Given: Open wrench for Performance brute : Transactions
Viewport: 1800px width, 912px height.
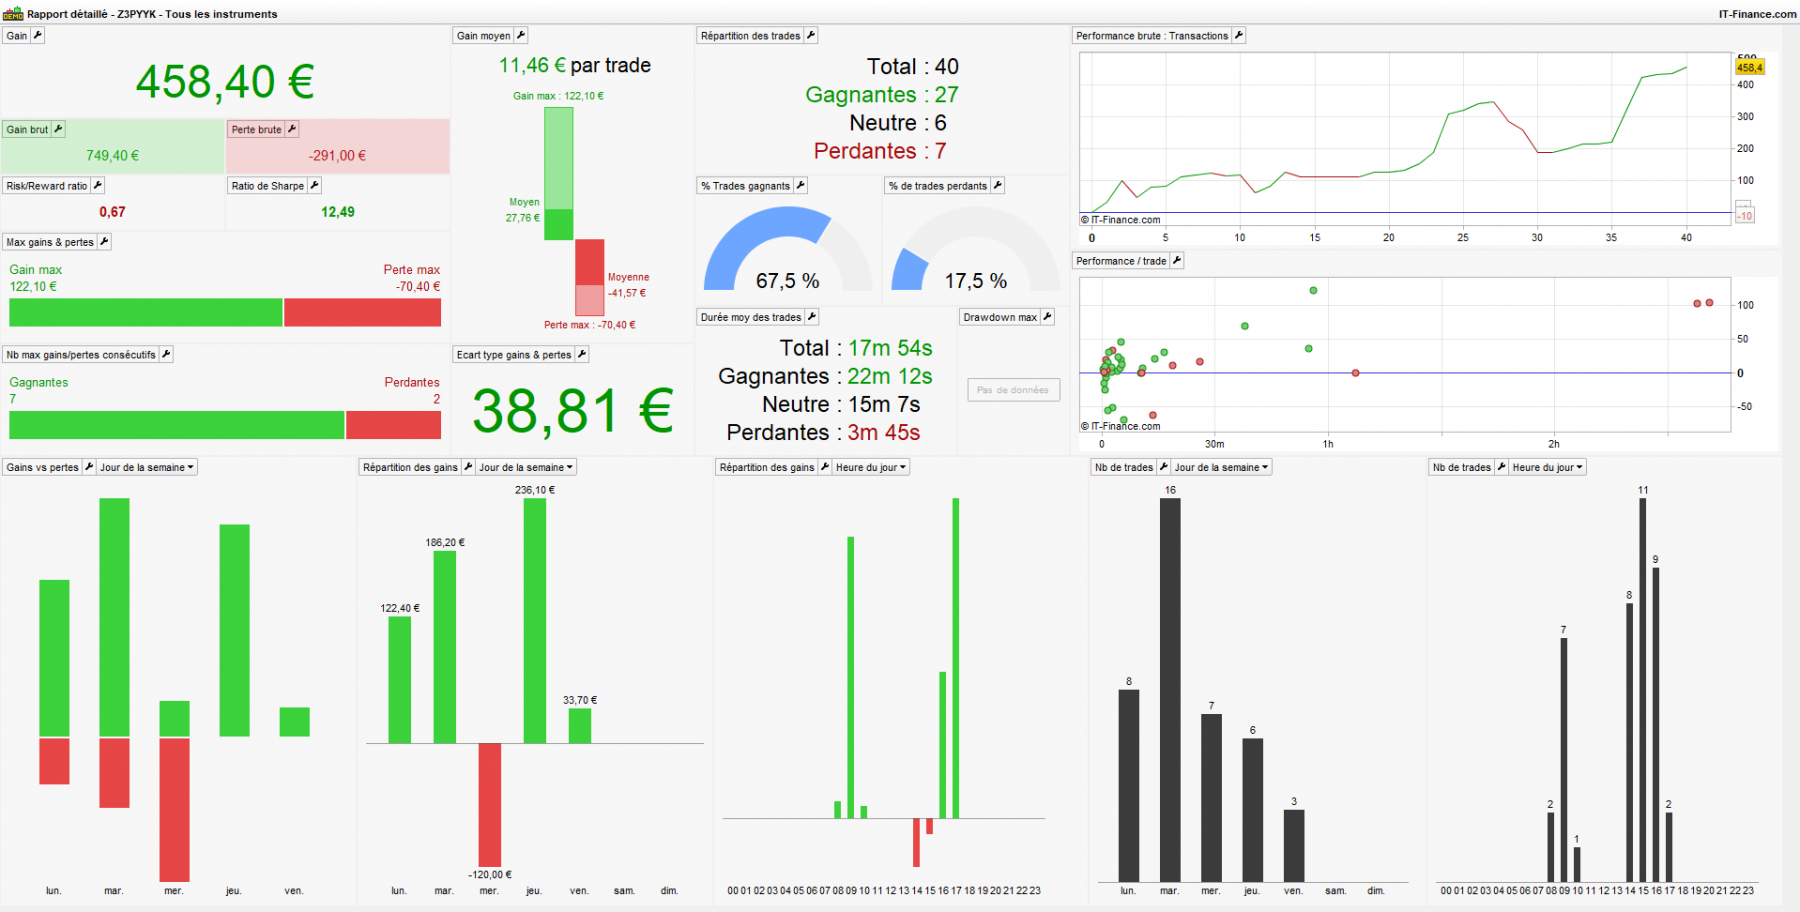Looking at the screenshot, I should pyautogui.click(x=1239, y=35).
